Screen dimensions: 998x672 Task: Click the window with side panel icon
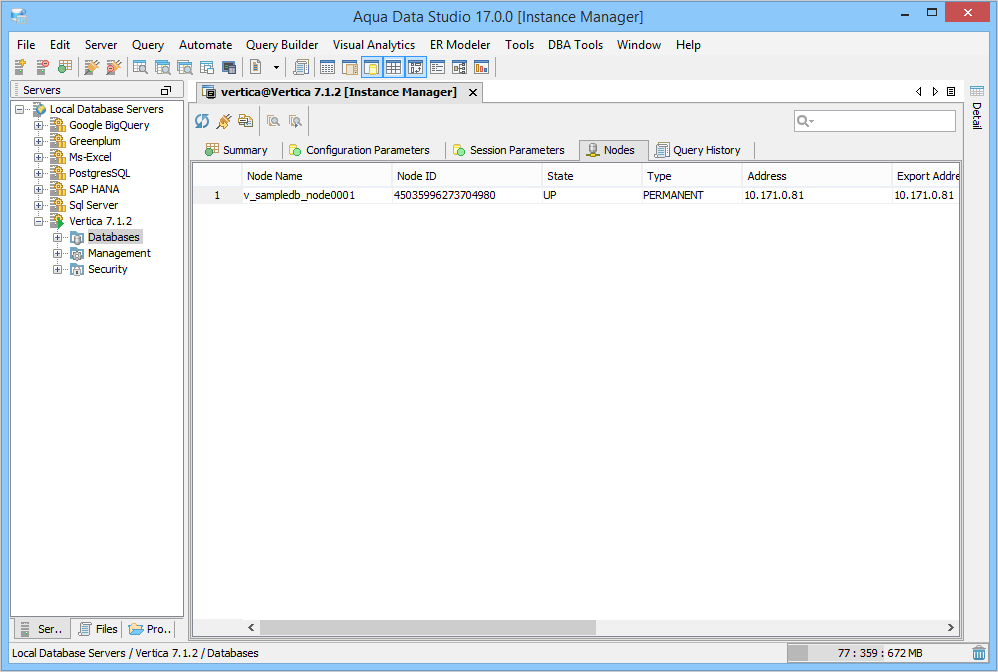(x=349, y=67)
